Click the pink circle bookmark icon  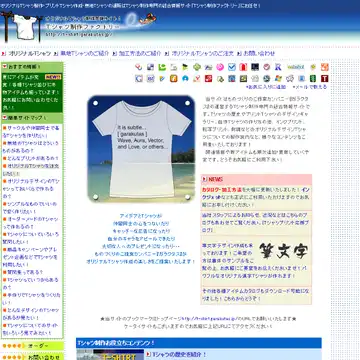pos(220,67)
